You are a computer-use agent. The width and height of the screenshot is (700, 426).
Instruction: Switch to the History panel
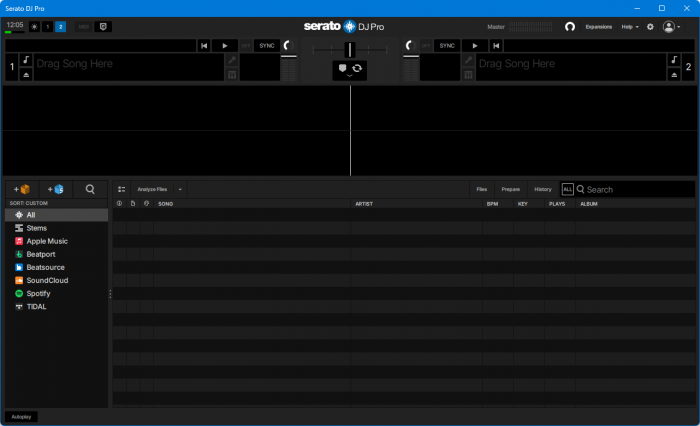[542, 189]
